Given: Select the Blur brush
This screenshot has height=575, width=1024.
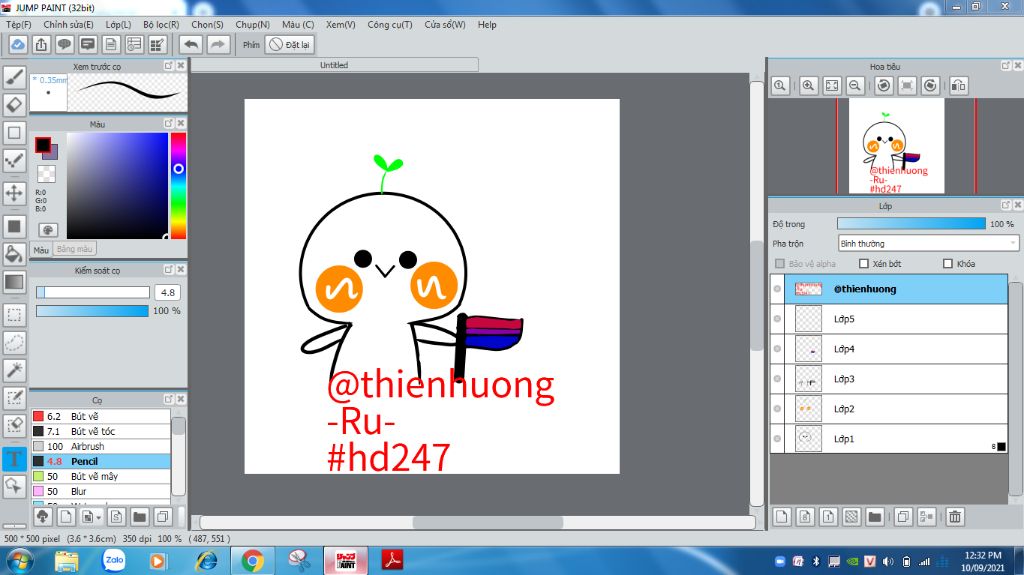Looking at the screenshot, I should [x=101, y=491].
